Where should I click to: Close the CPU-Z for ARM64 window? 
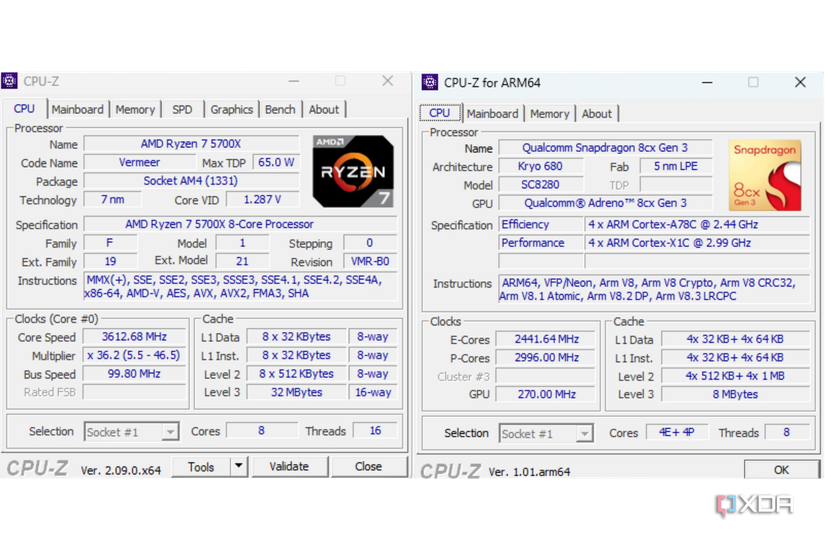tap(800, 83)
